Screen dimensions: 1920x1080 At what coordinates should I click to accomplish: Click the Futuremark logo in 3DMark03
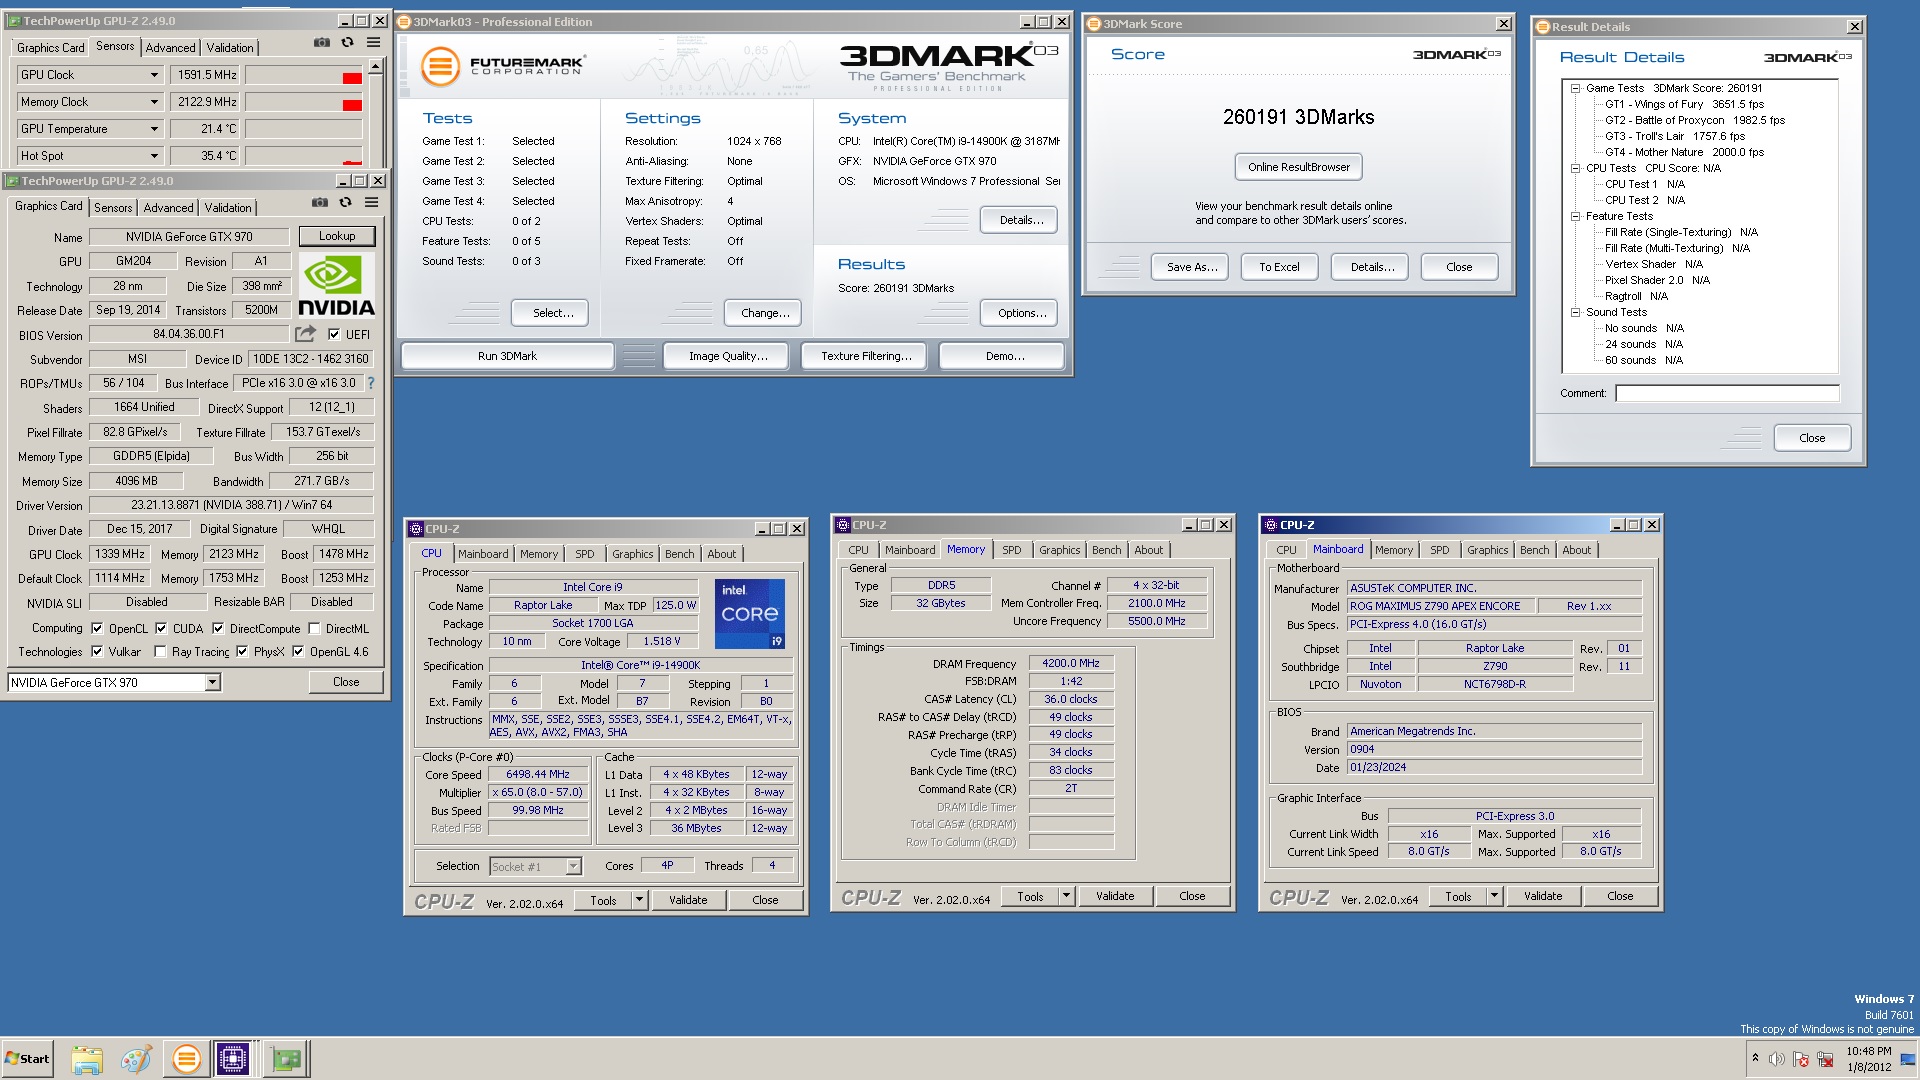(502, 66)
